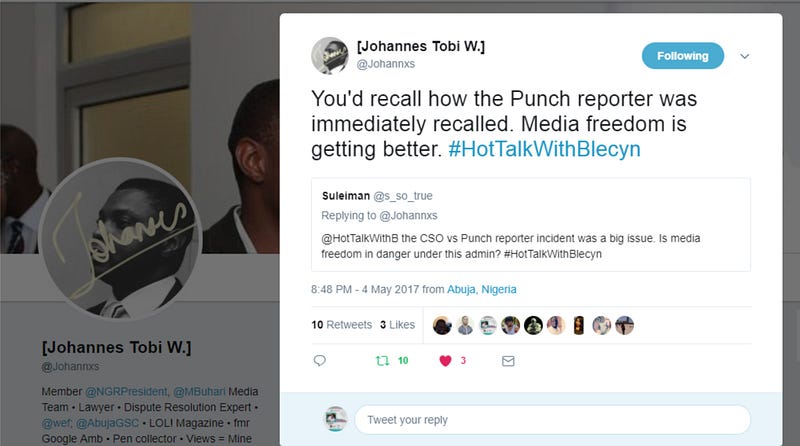View the 10 Retweets list
Image resolution: width=800 pixels, height=446 pixels.
(341, 325)
